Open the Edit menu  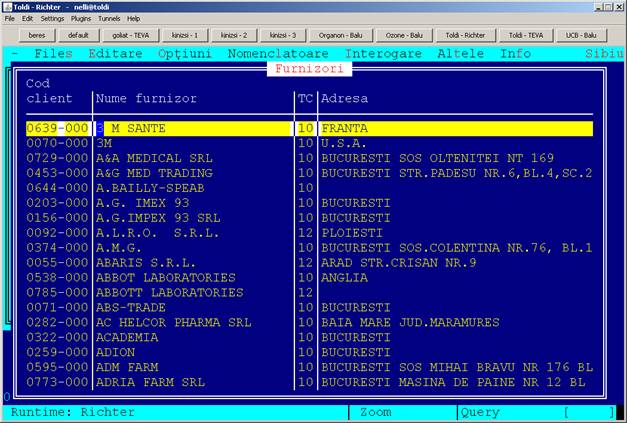(x=27, y=19)
